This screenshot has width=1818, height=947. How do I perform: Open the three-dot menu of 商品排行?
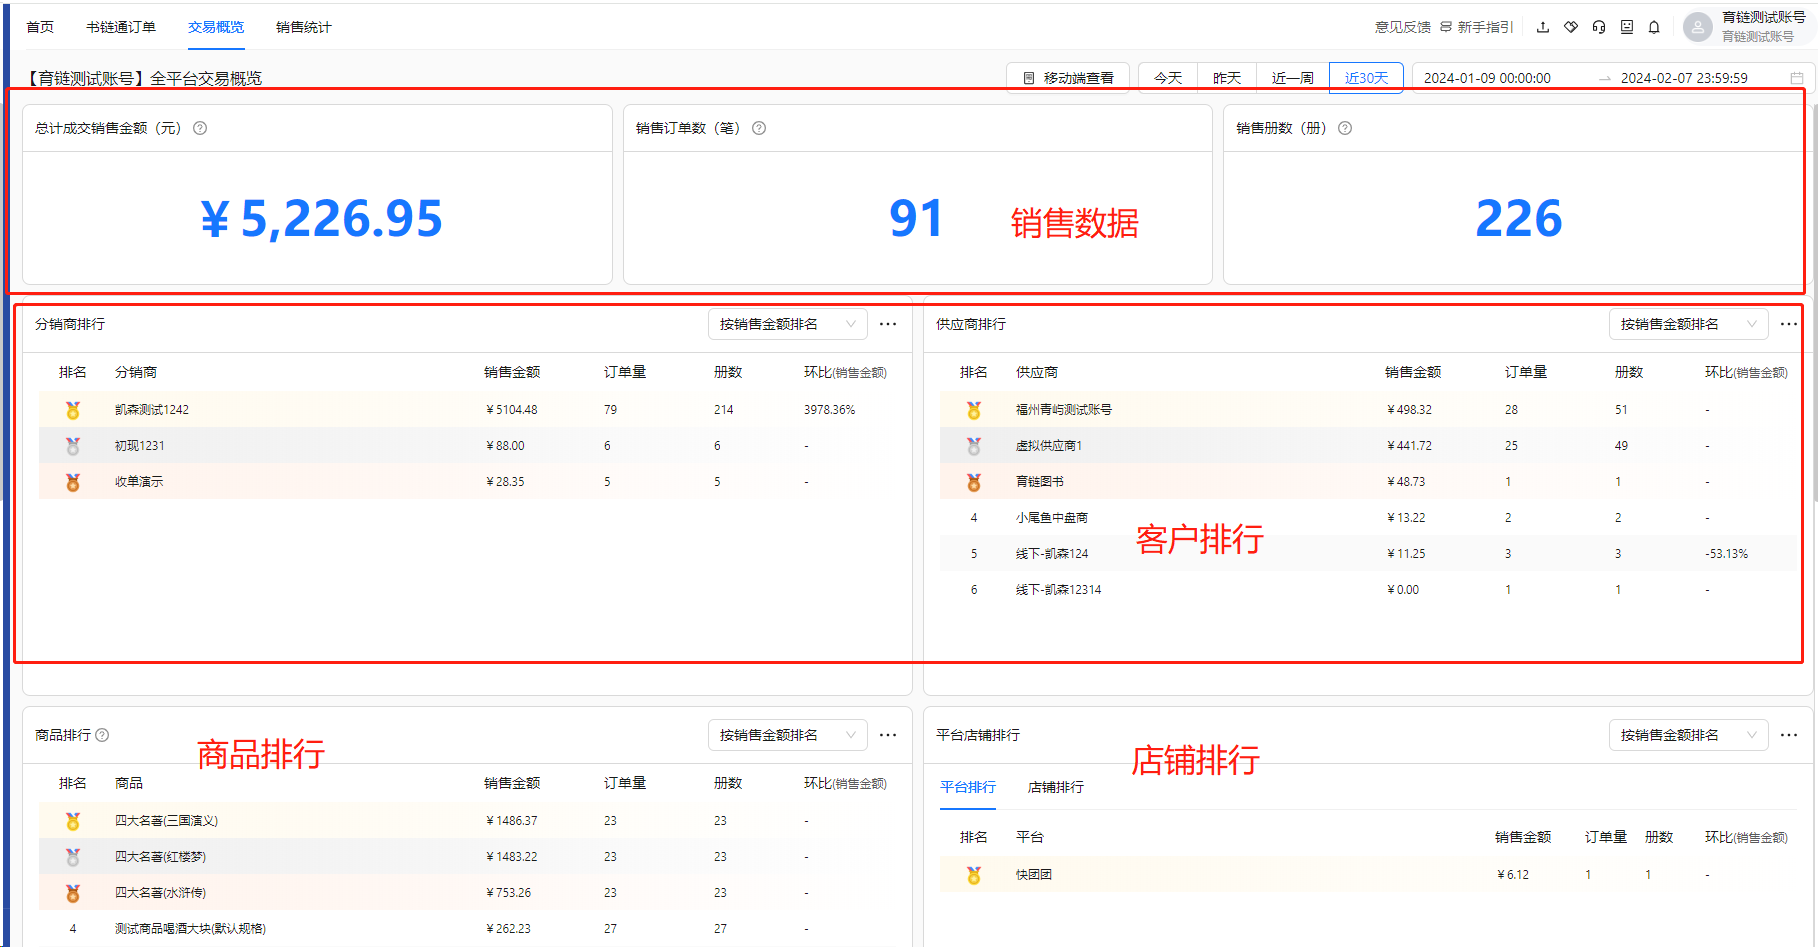pyautogui.click(x=888, y=735)
